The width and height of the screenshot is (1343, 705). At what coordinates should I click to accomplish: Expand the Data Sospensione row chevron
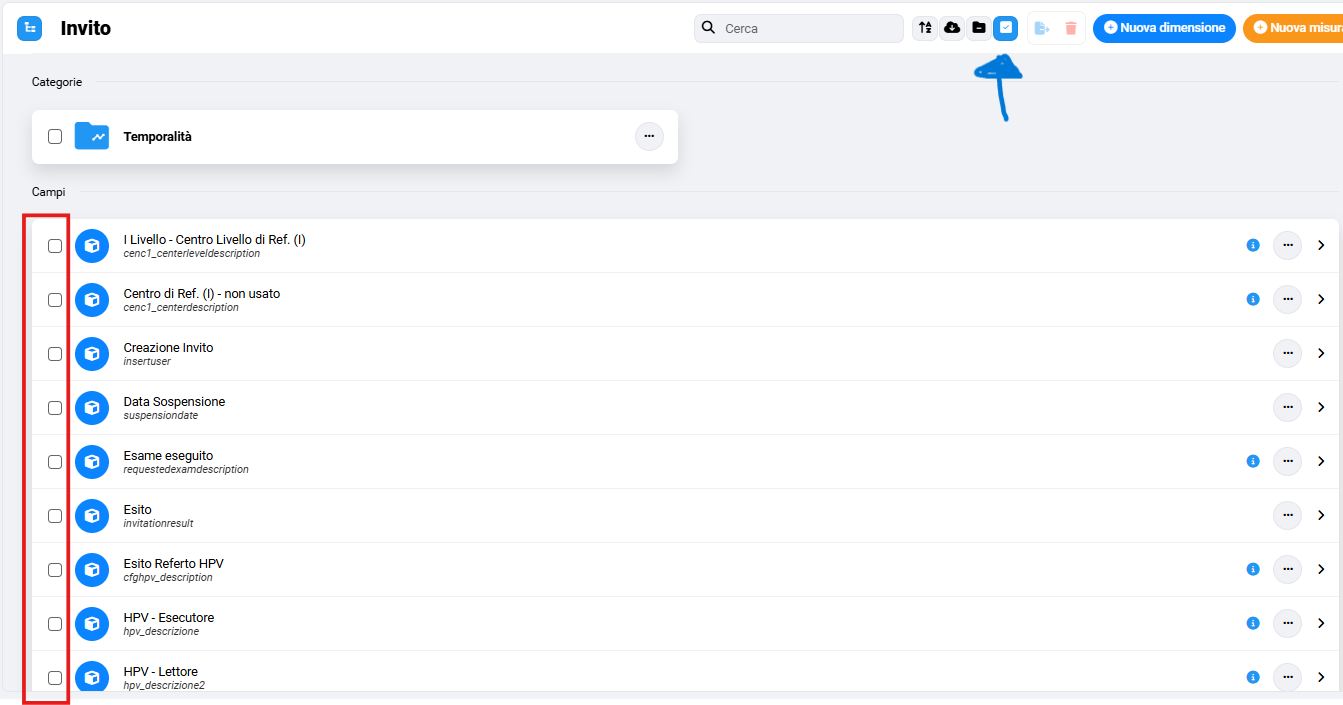1321,407
